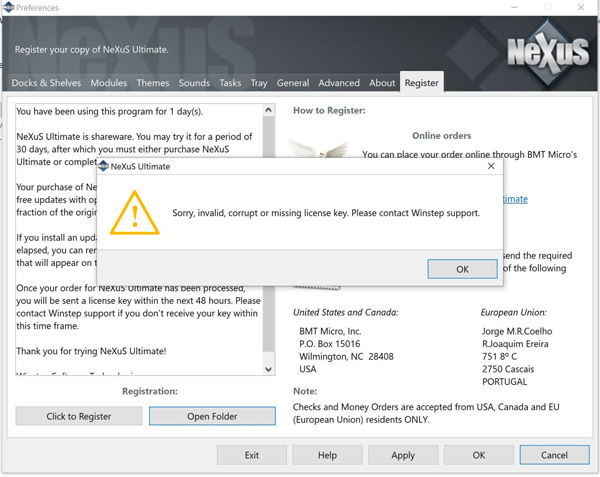The width and height of the screenshot is (600, 477).
Task: Open Help from the bottom buttons
Action: pos(327,455)
